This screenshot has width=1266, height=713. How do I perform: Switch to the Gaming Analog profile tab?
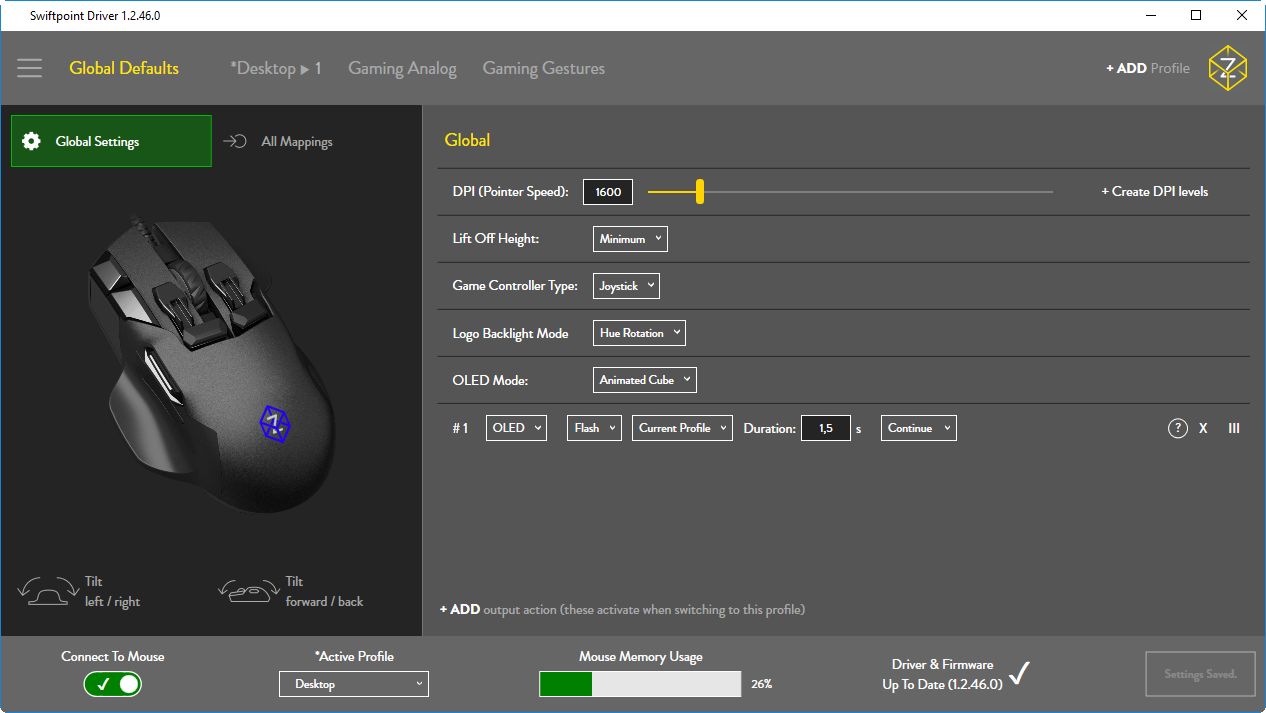[402, 68]
